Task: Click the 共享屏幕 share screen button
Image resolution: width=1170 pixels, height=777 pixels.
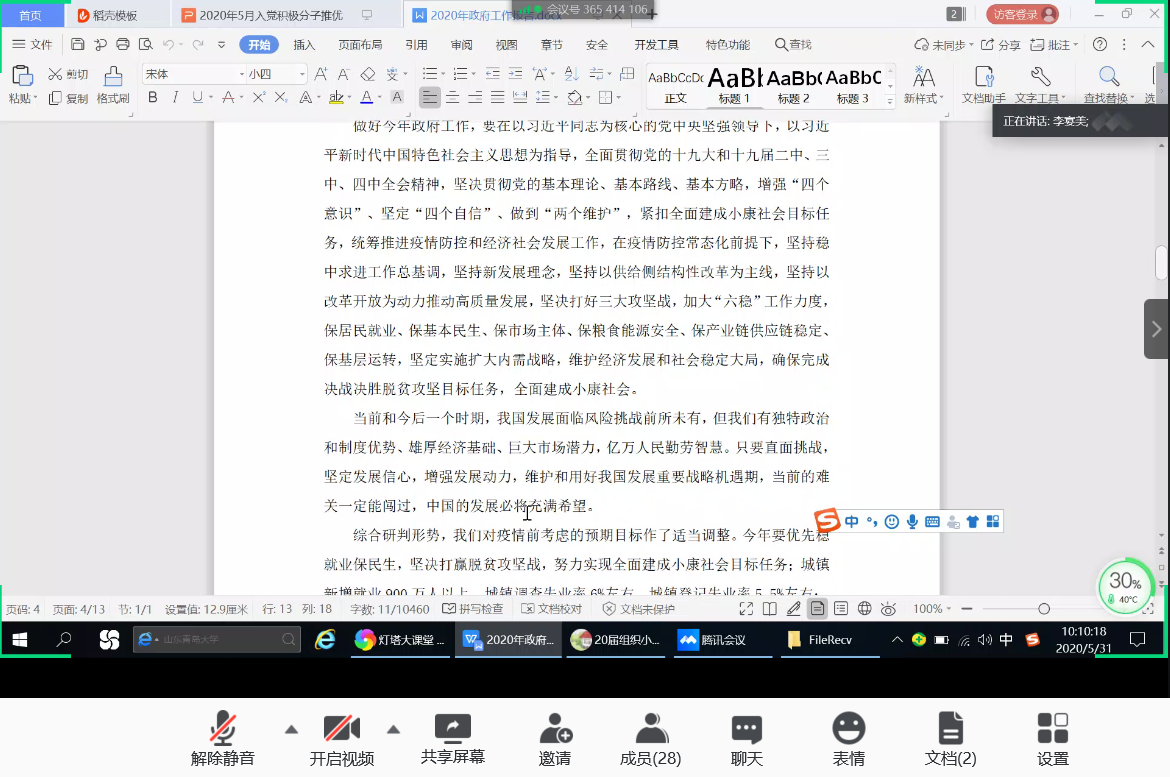Action: point(452,740)
